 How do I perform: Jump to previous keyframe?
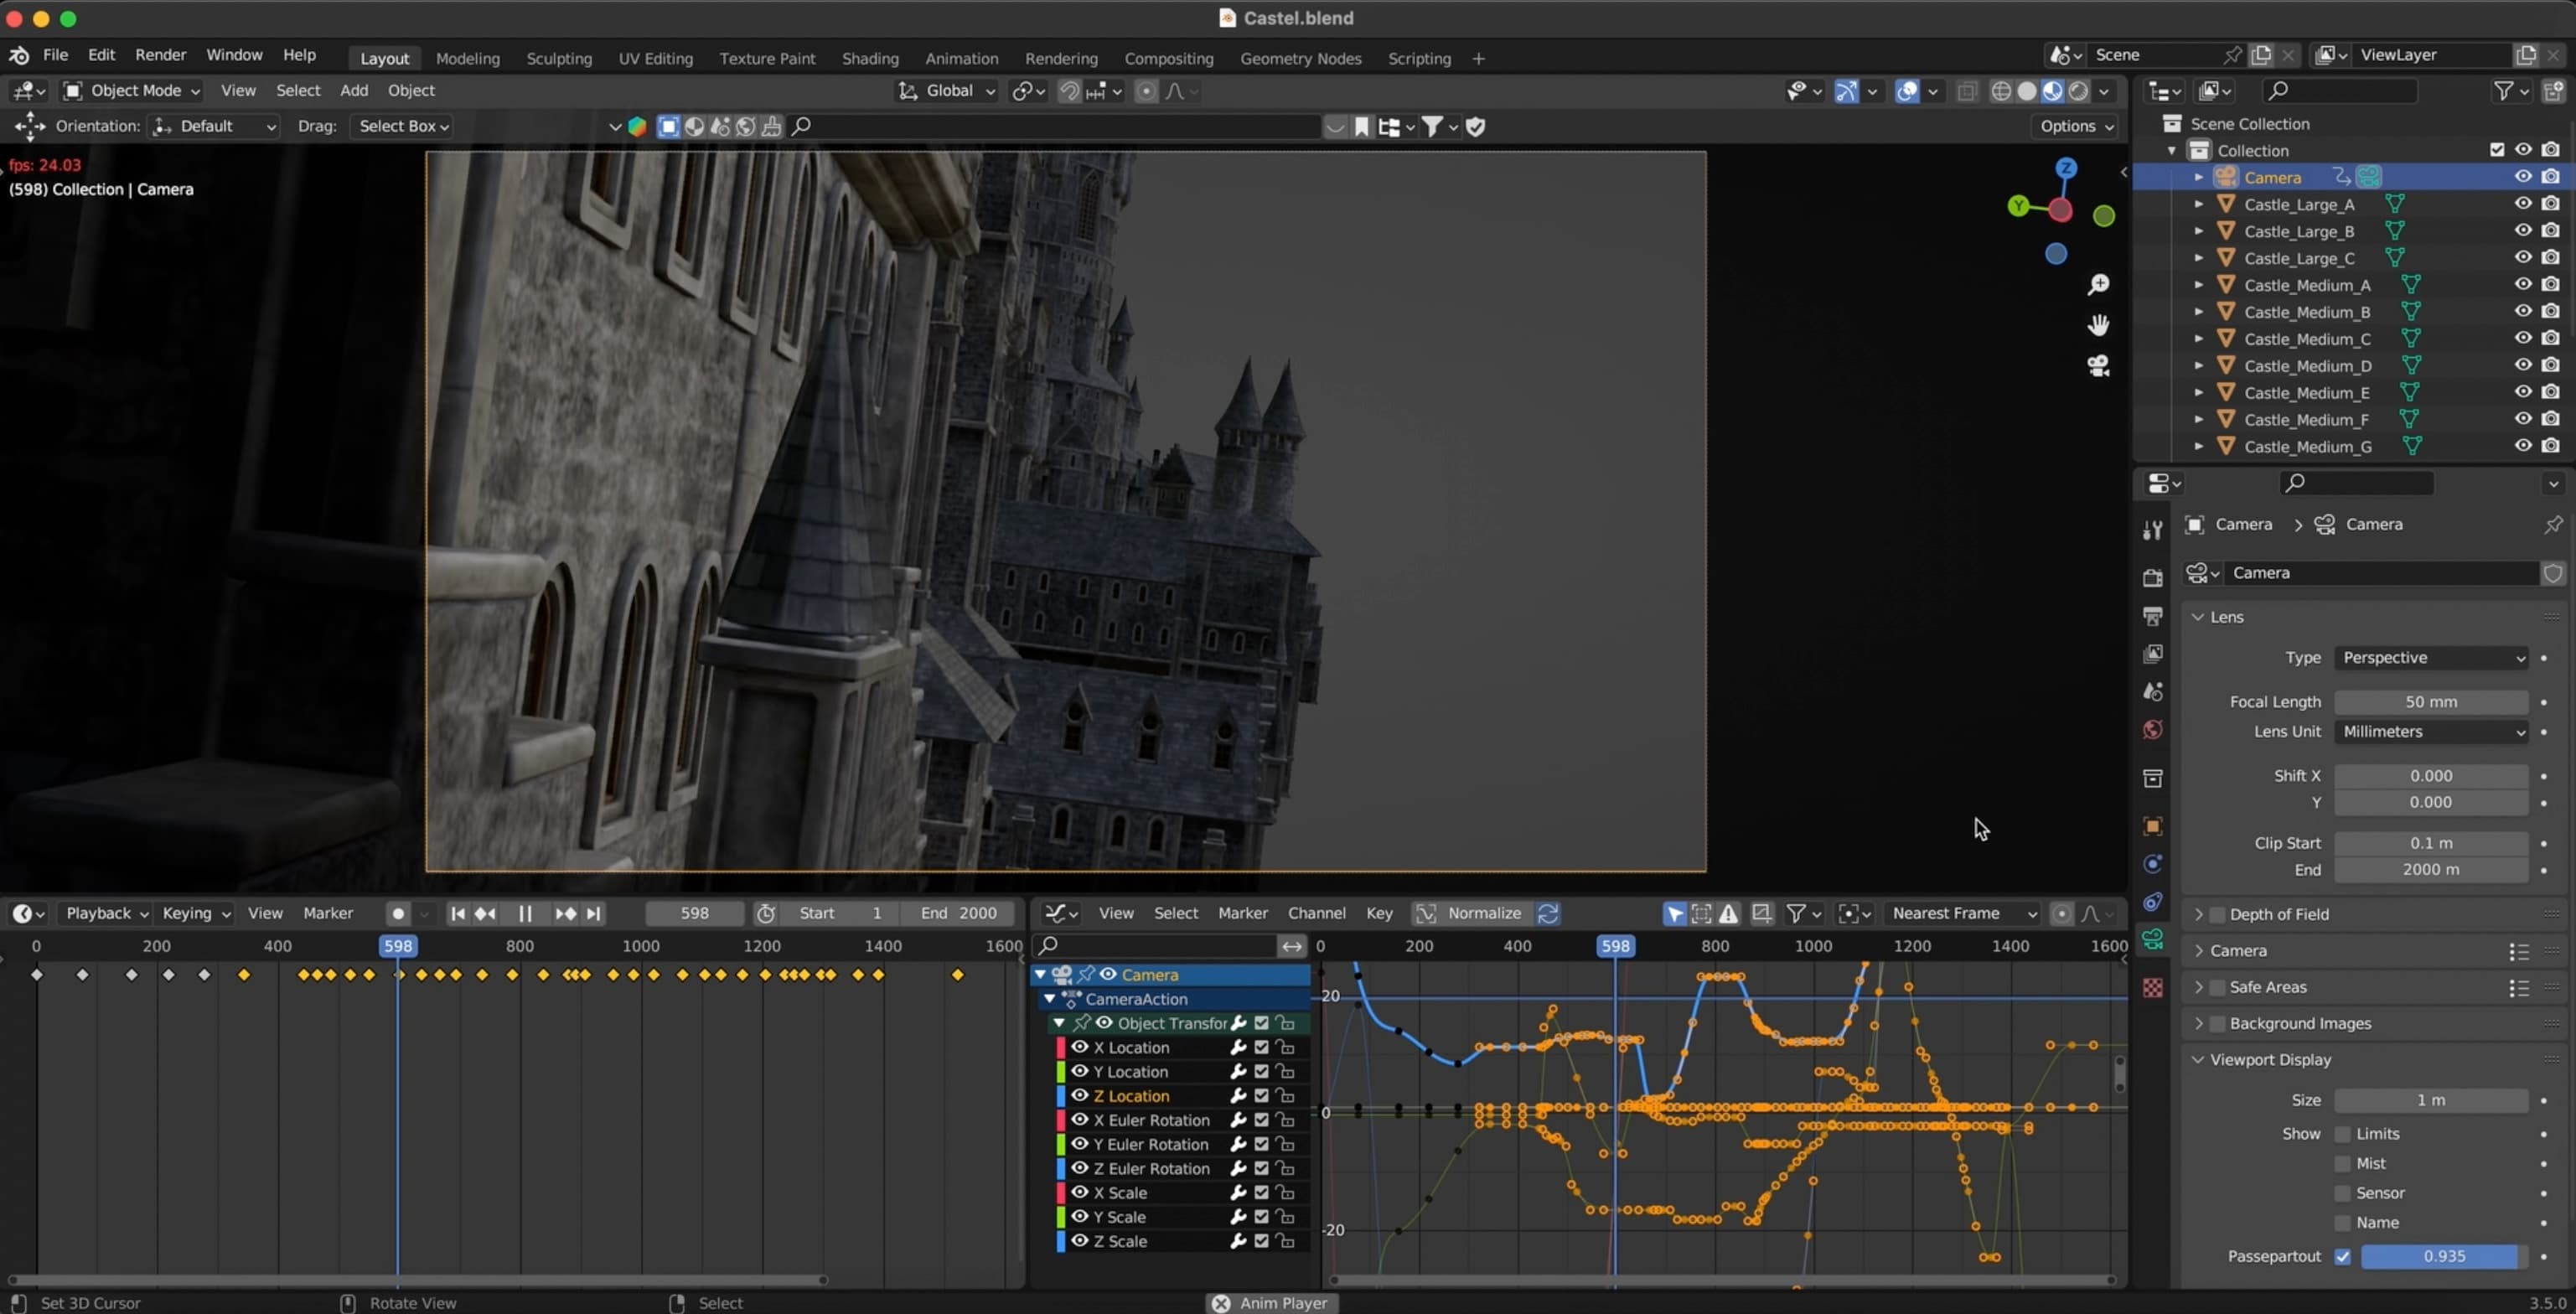486,913
